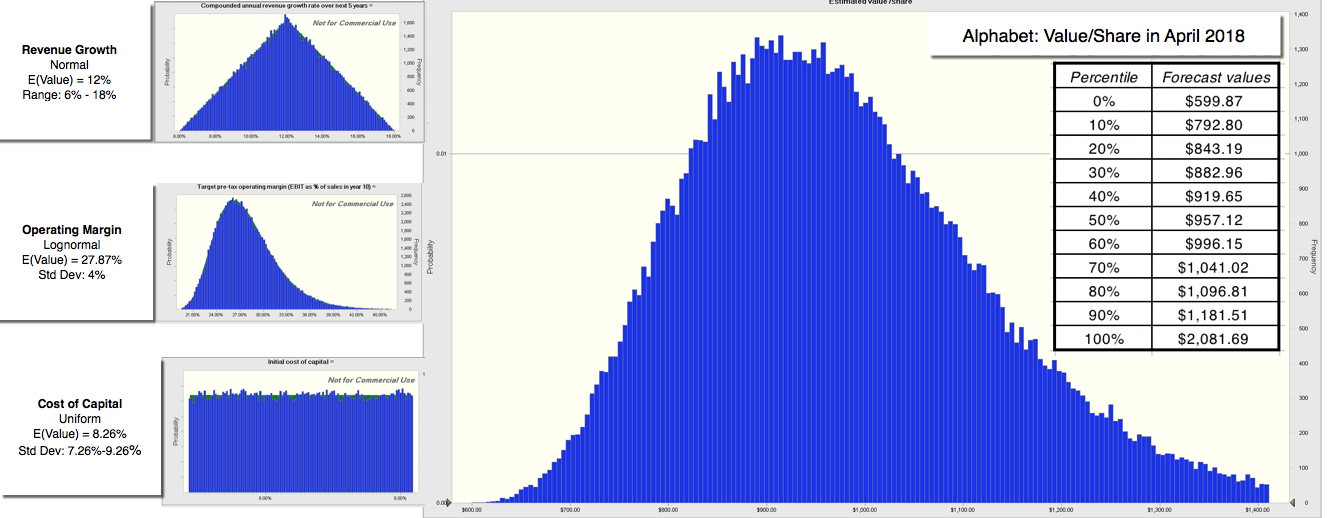This screenshot has height=518, width=1327.
Task: Click the 'Initial cost of capital =' chart title
Action: click(x=301, y=361)
